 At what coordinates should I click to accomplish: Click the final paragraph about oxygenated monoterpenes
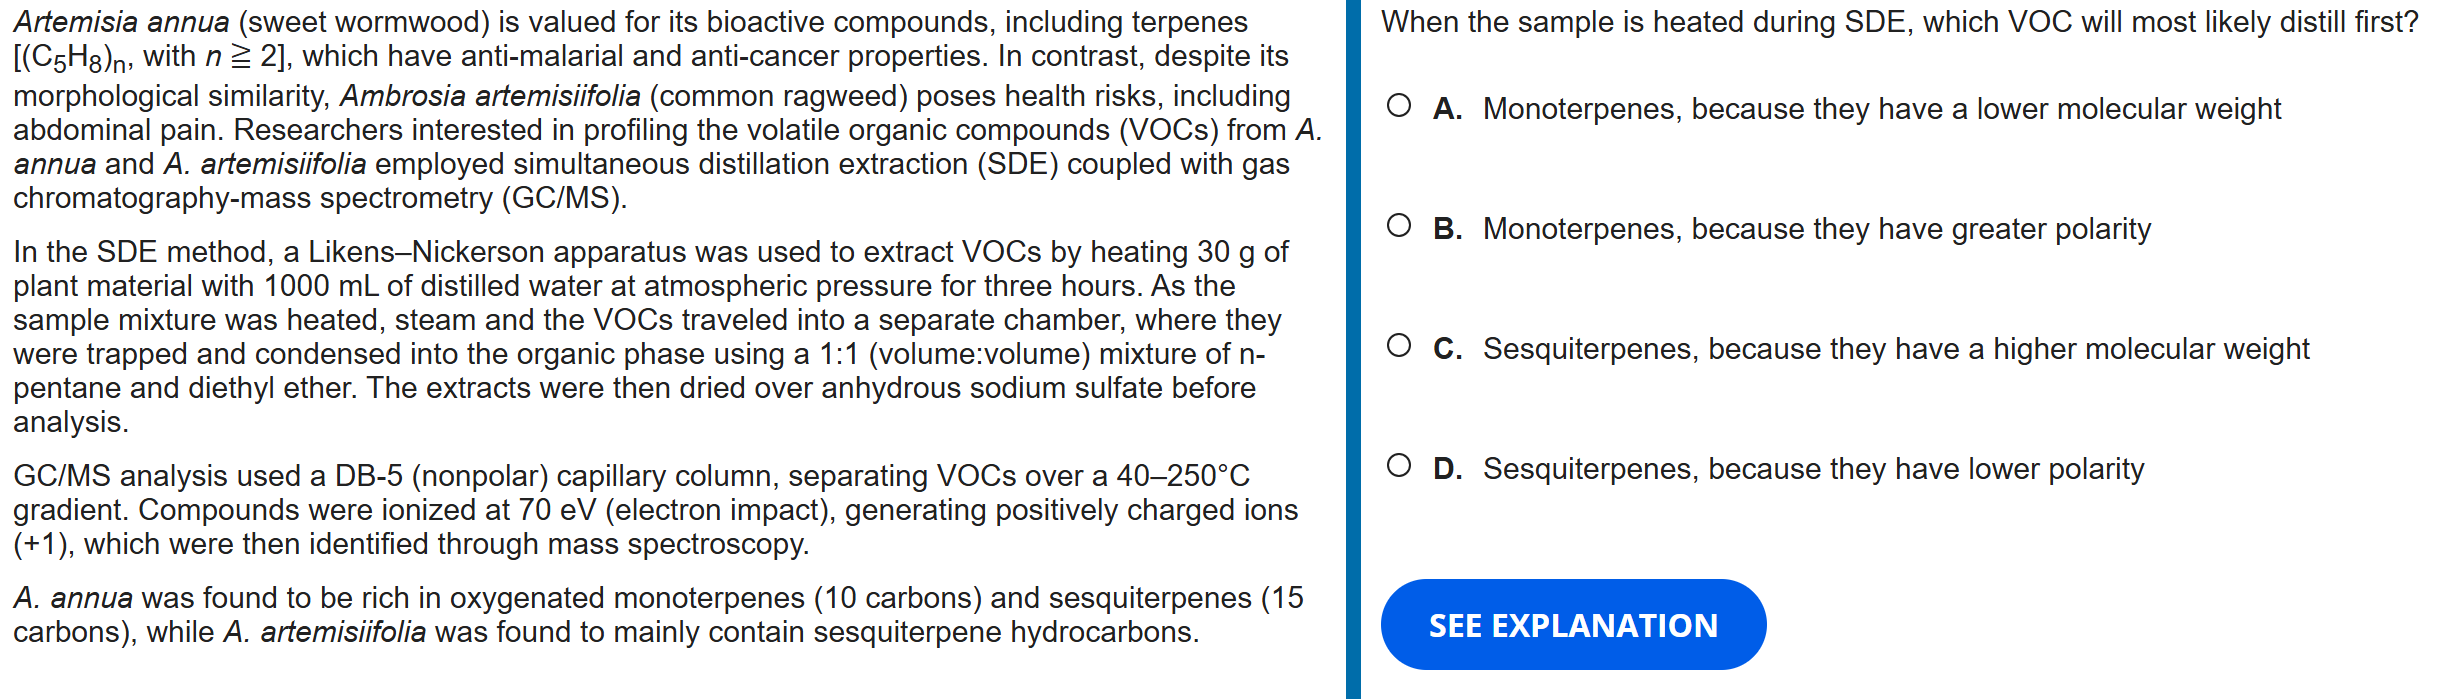tap(650, 614)
